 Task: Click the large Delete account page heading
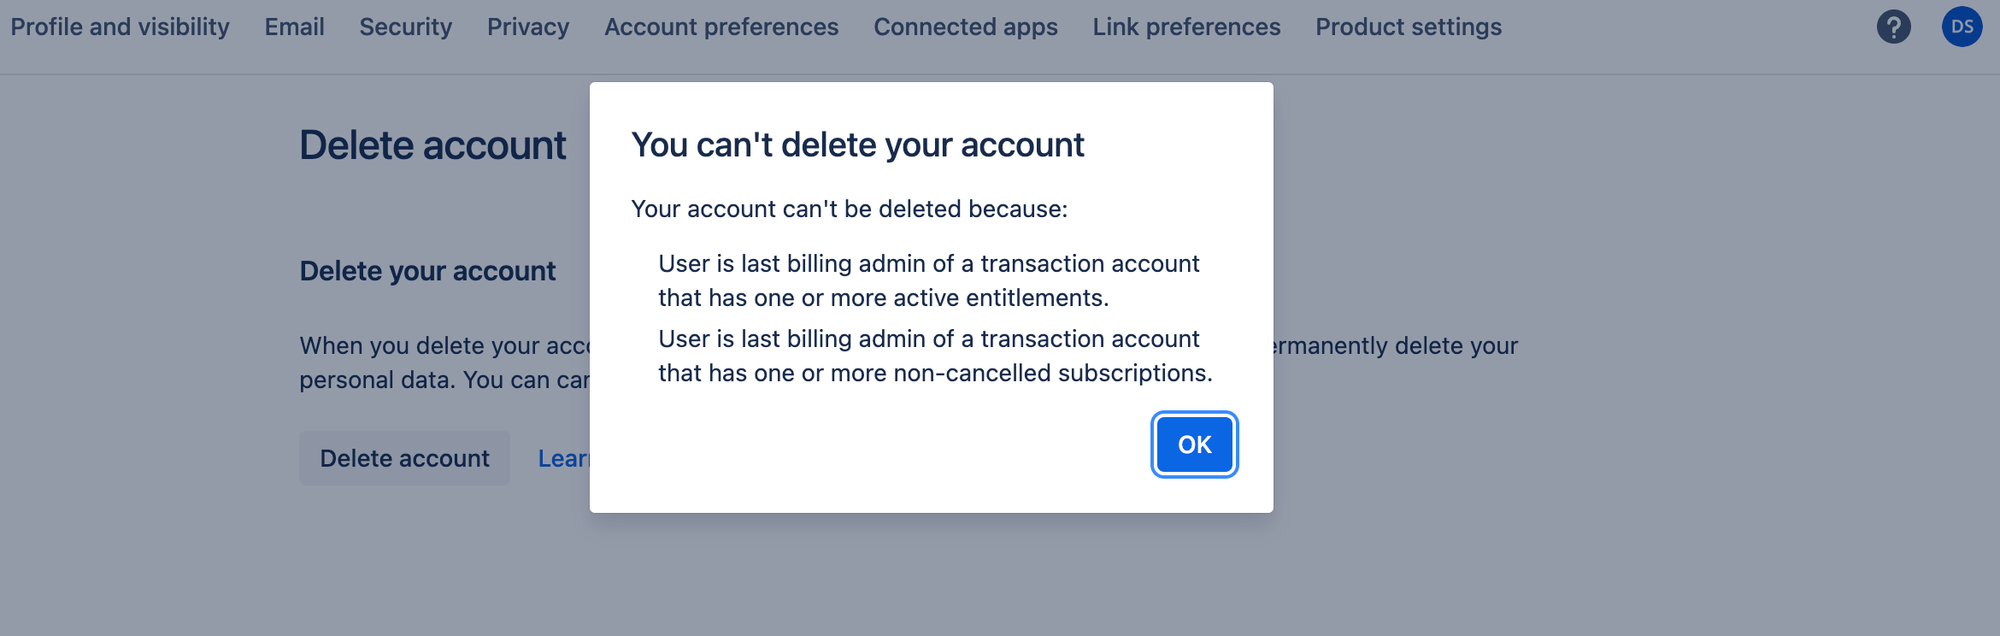coord(432,146)
